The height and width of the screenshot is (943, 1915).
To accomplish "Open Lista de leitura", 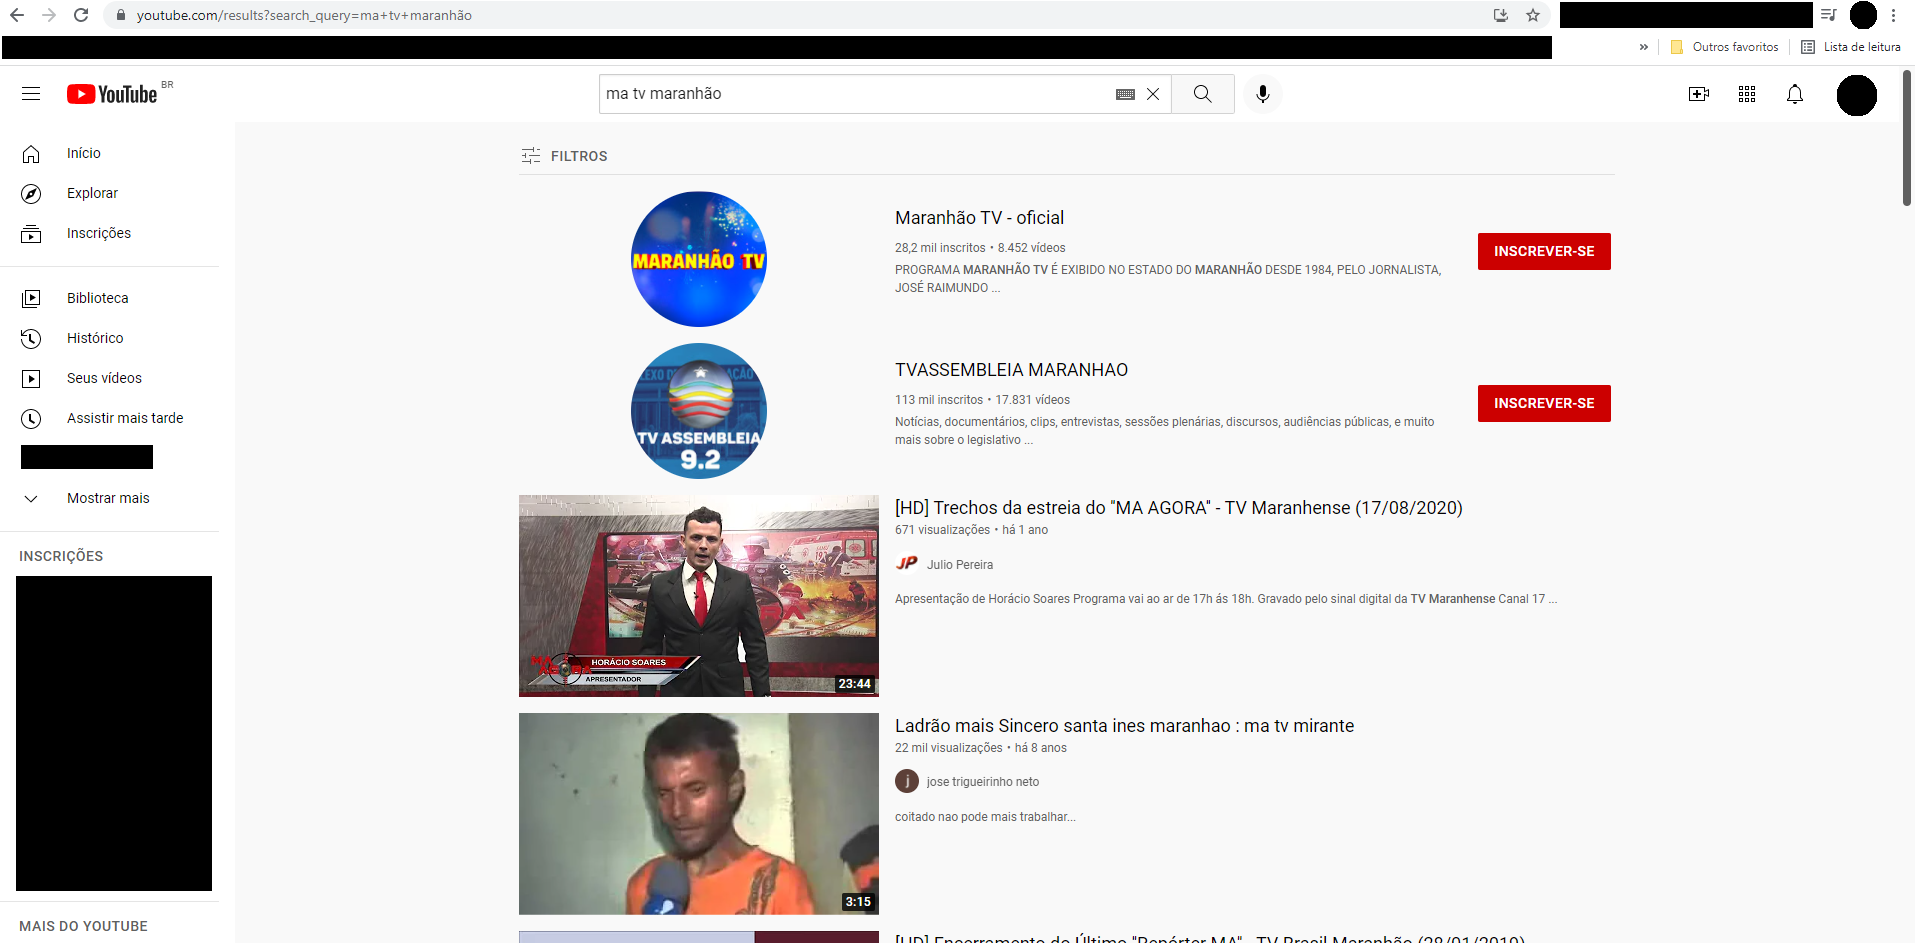I will 1851,47.
